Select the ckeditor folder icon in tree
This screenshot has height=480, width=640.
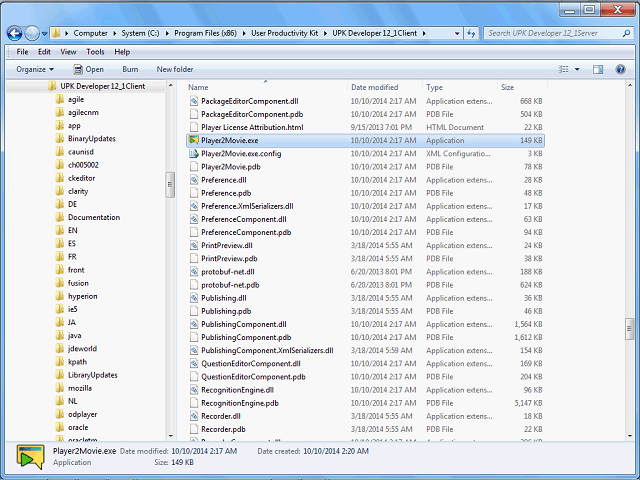60,178
